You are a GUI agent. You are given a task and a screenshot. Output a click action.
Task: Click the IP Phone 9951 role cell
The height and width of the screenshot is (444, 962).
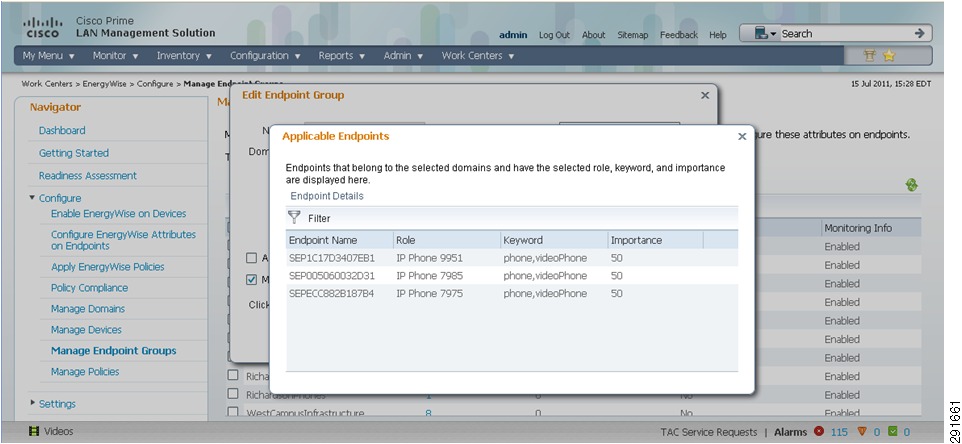point(429,258)
